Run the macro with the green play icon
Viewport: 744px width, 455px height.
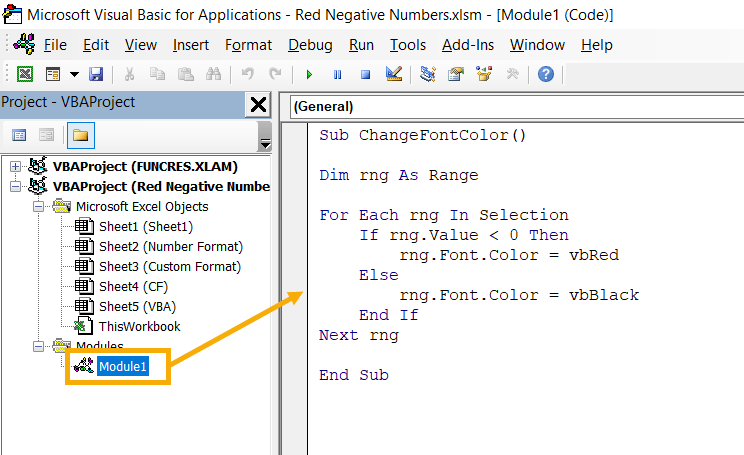310,74
